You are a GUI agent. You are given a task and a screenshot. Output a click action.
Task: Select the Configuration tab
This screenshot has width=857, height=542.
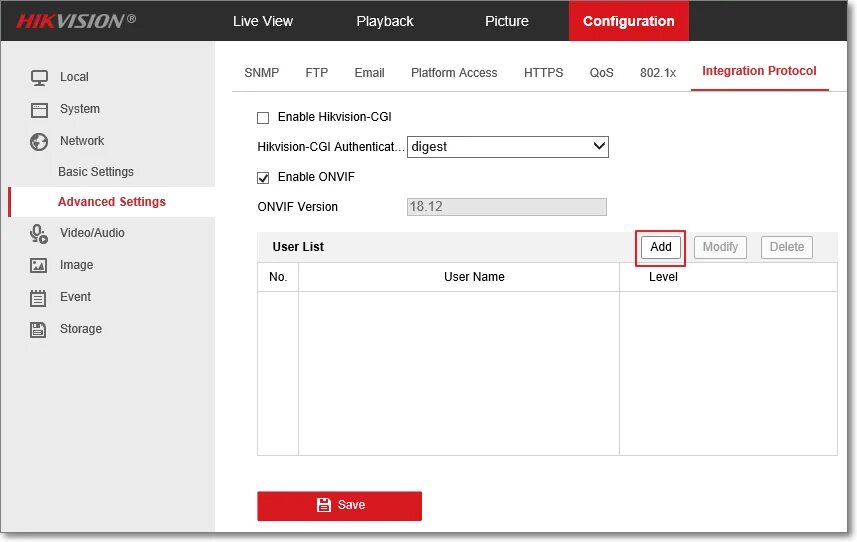pyautogui.click(x=629, y=21)
